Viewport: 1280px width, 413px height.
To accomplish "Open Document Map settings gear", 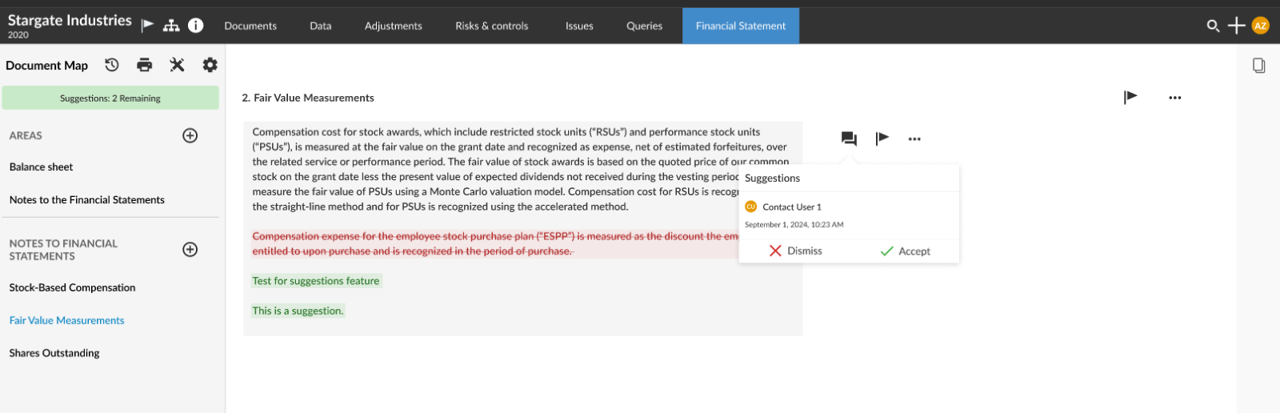I will click(x=210, y=65).
